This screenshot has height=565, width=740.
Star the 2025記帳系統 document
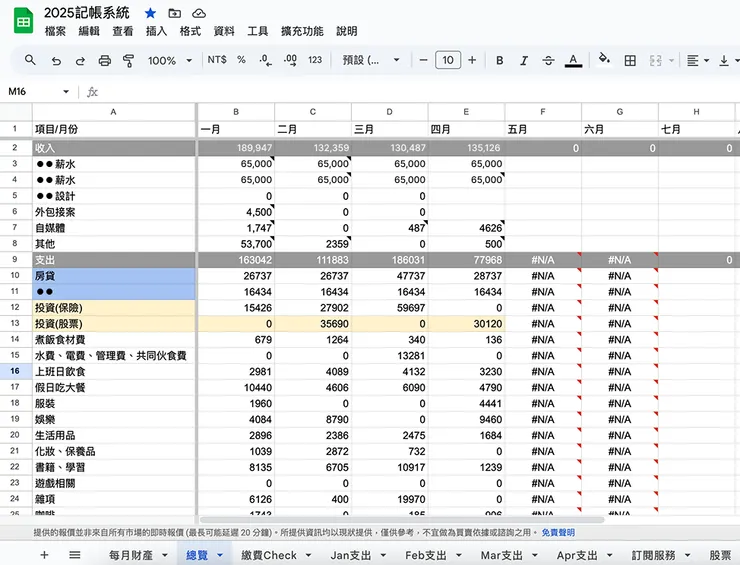coord(151,13)
